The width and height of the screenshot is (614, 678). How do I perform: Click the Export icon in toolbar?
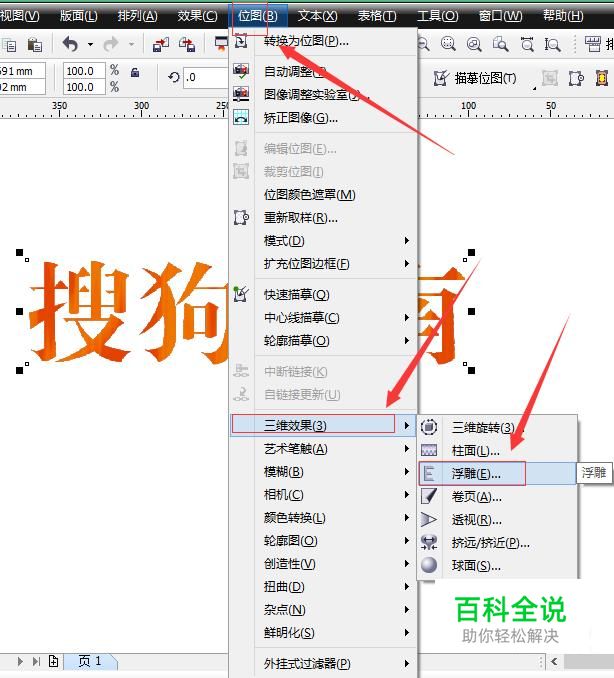[187, 44]
